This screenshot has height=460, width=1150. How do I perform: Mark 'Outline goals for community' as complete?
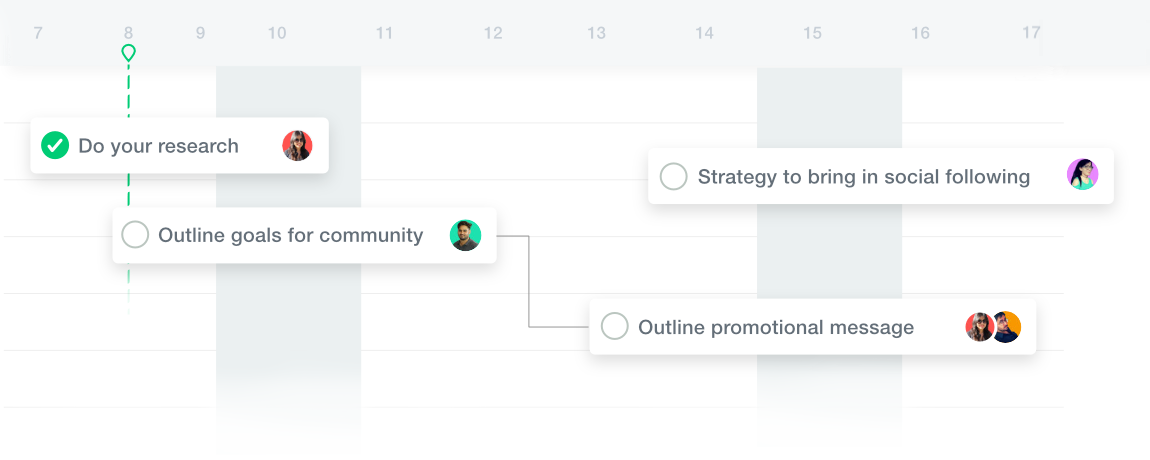(135, 235)
